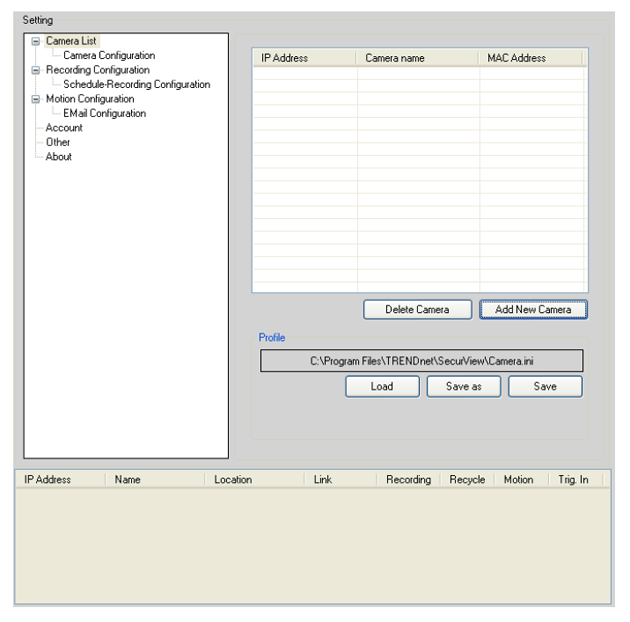Select Motion Configuration in the tree
This screenshot has height=622, width=630.
(x=89, y=100)
